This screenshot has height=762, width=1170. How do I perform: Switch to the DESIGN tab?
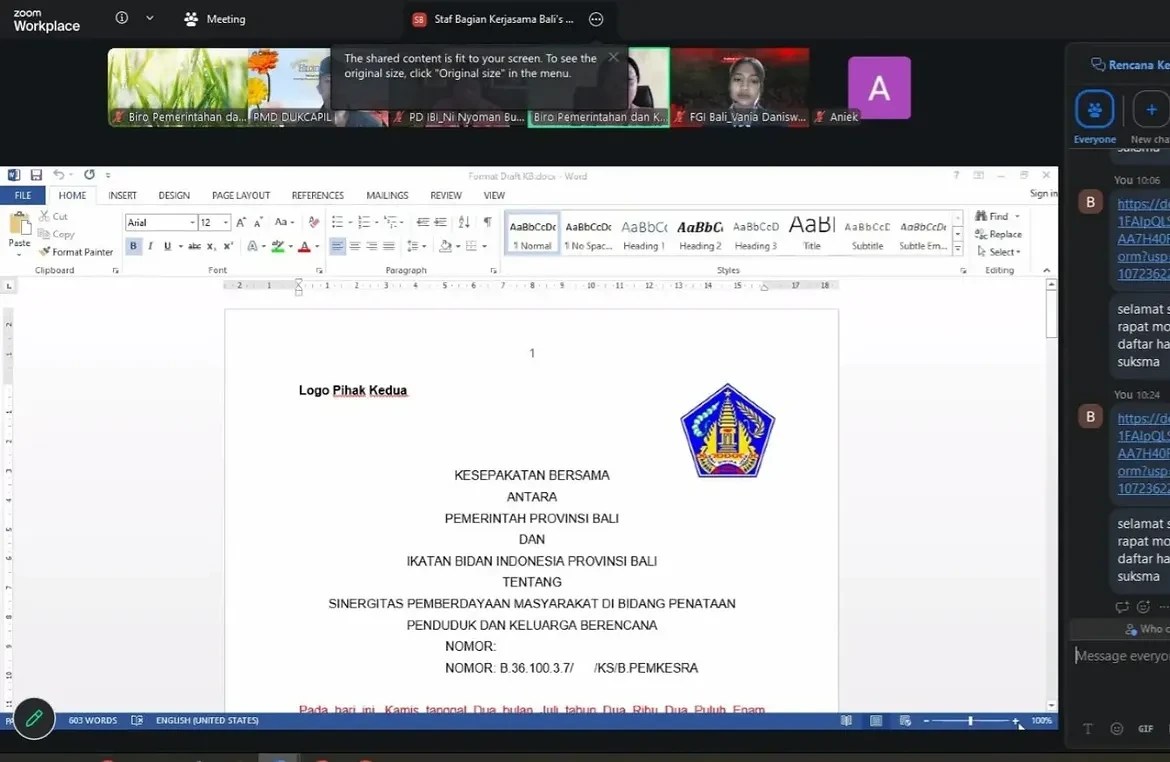point(174,196)
